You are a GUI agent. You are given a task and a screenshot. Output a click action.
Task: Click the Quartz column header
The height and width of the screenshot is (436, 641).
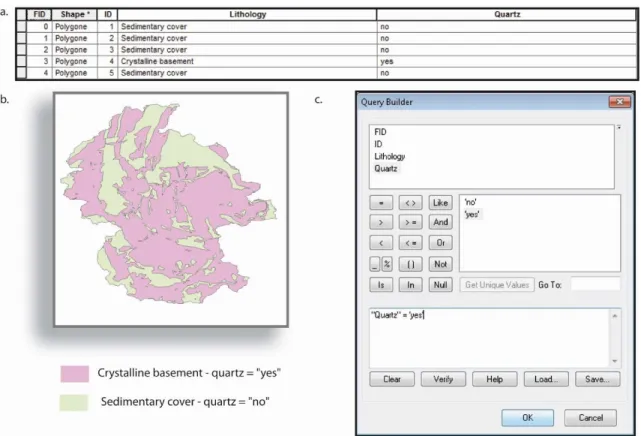(507, 15)
